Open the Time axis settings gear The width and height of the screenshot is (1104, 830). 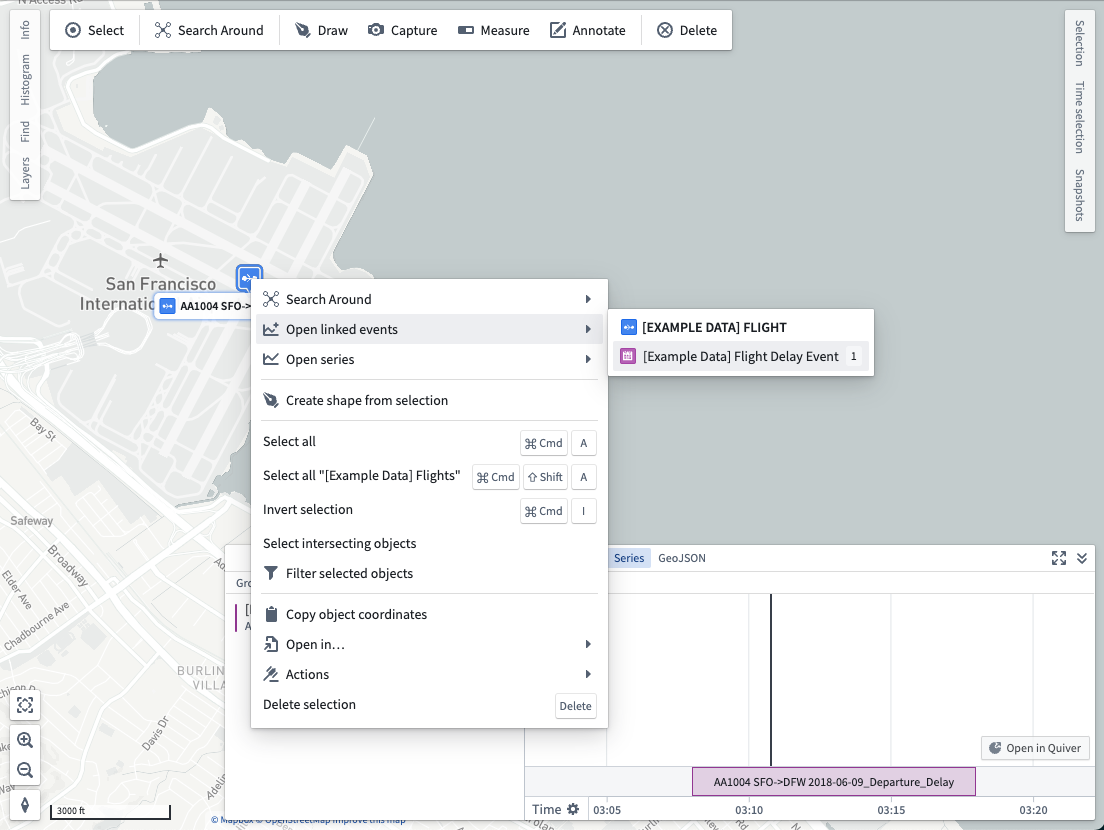click(x=573, y=810)
